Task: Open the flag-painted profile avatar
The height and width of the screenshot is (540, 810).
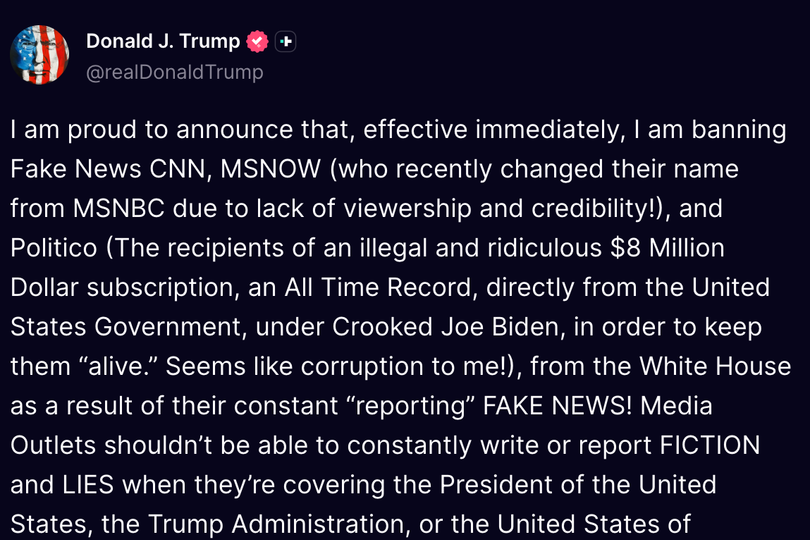Action: (x=39, y=55)
